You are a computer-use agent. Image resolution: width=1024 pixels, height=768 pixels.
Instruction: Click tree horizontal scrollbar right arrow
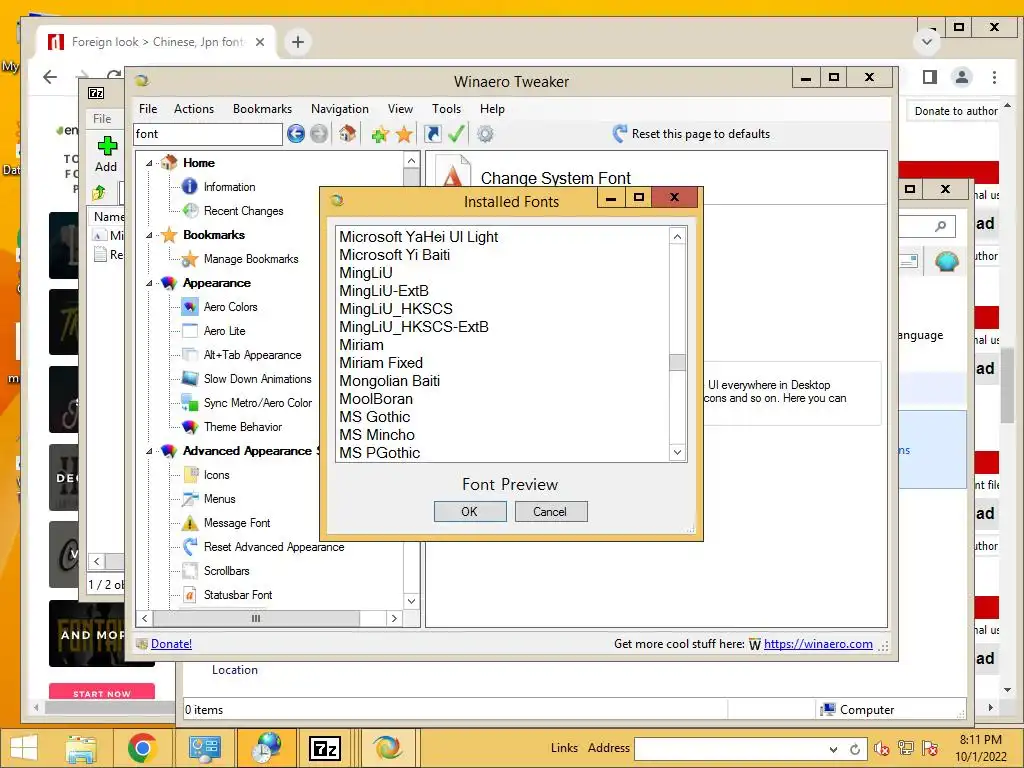point(394,618)
